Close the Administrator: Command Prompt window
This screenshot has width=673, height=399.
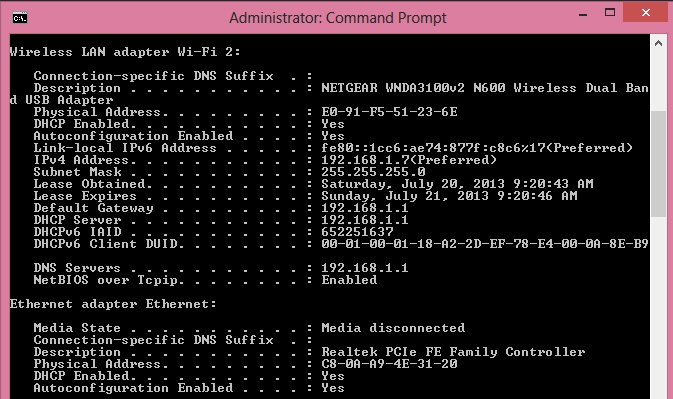point(646,12)
